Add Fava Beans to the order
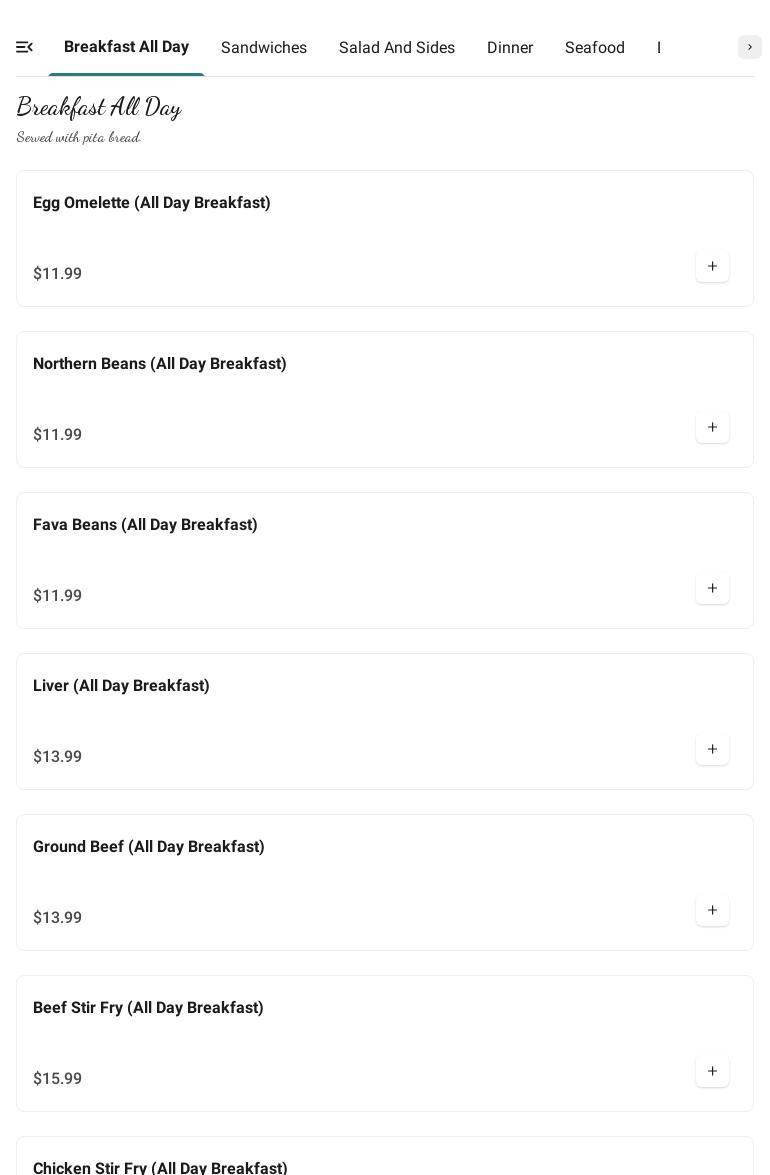The height and width of the screenshot is (1175, 770). click(x=712, y=589)
